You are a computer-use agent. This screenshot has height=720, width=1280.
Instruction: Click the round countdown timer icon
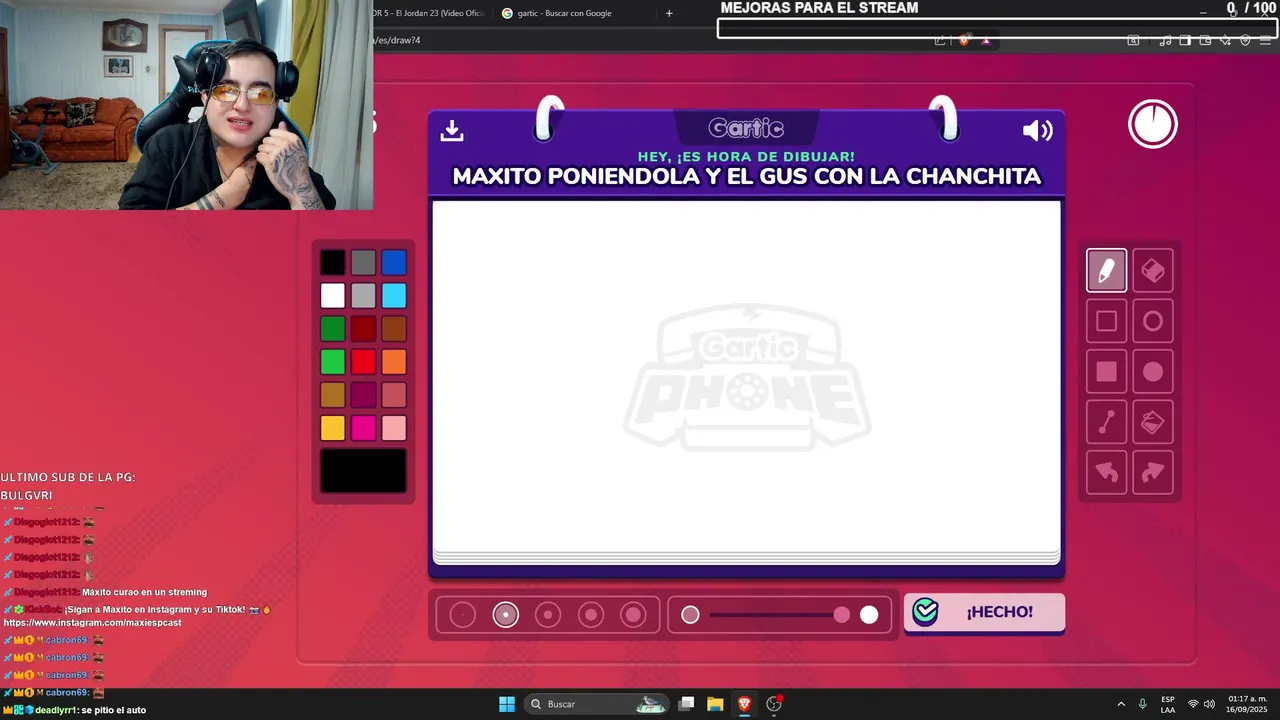(x=1153, y=124)
